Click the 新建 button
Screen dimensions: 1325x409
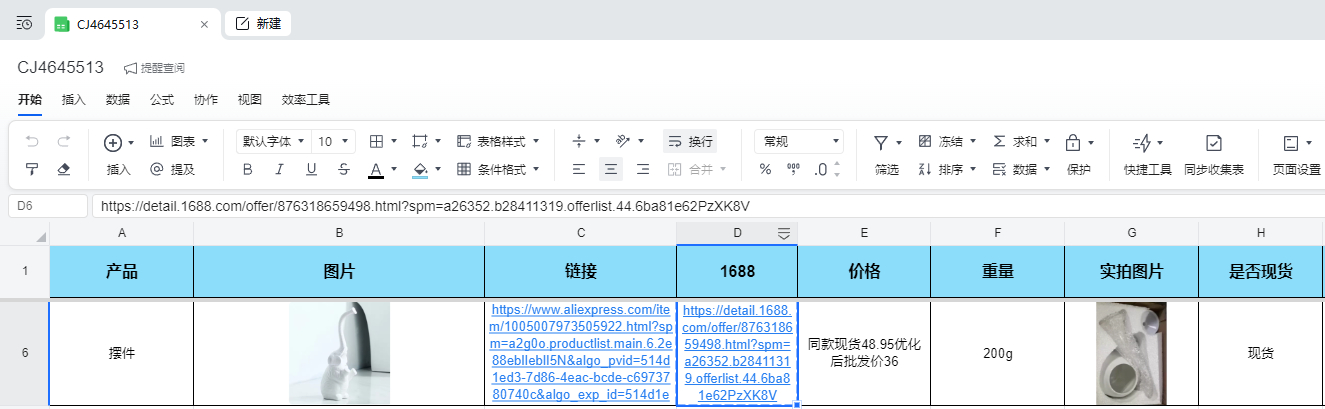258,24
